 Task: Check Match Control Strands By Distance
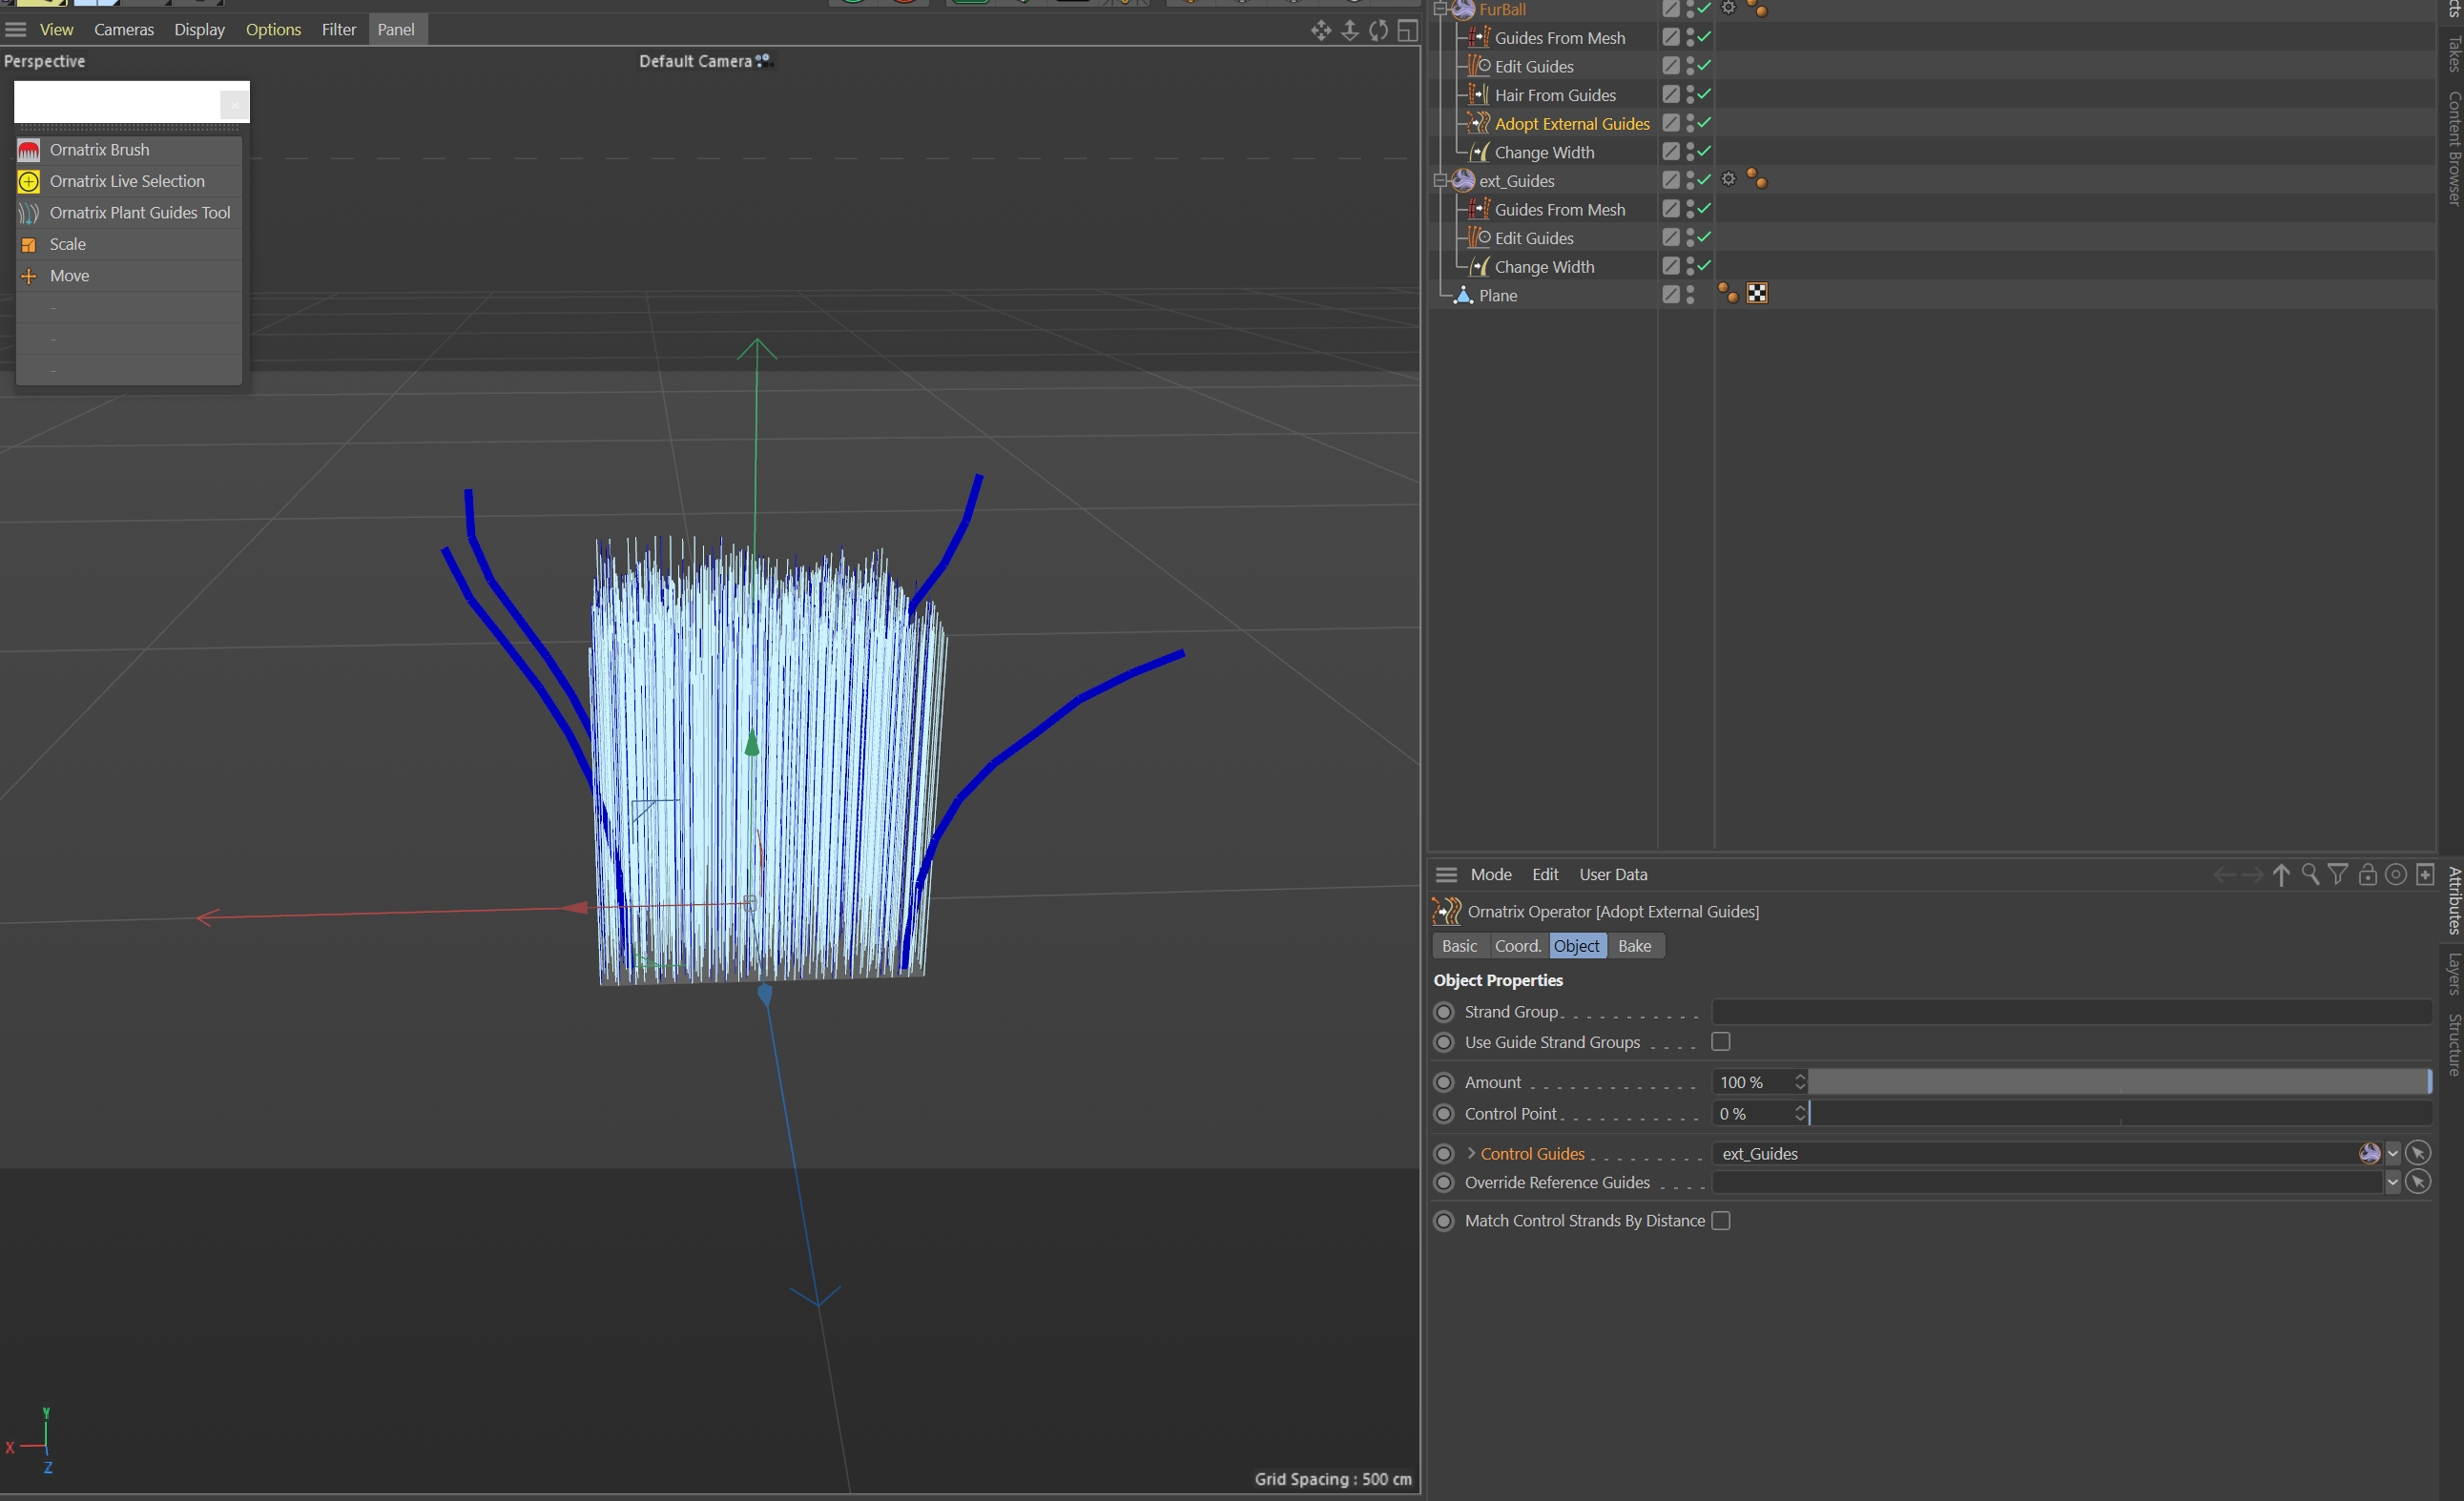click(x=1721, y=1221)
